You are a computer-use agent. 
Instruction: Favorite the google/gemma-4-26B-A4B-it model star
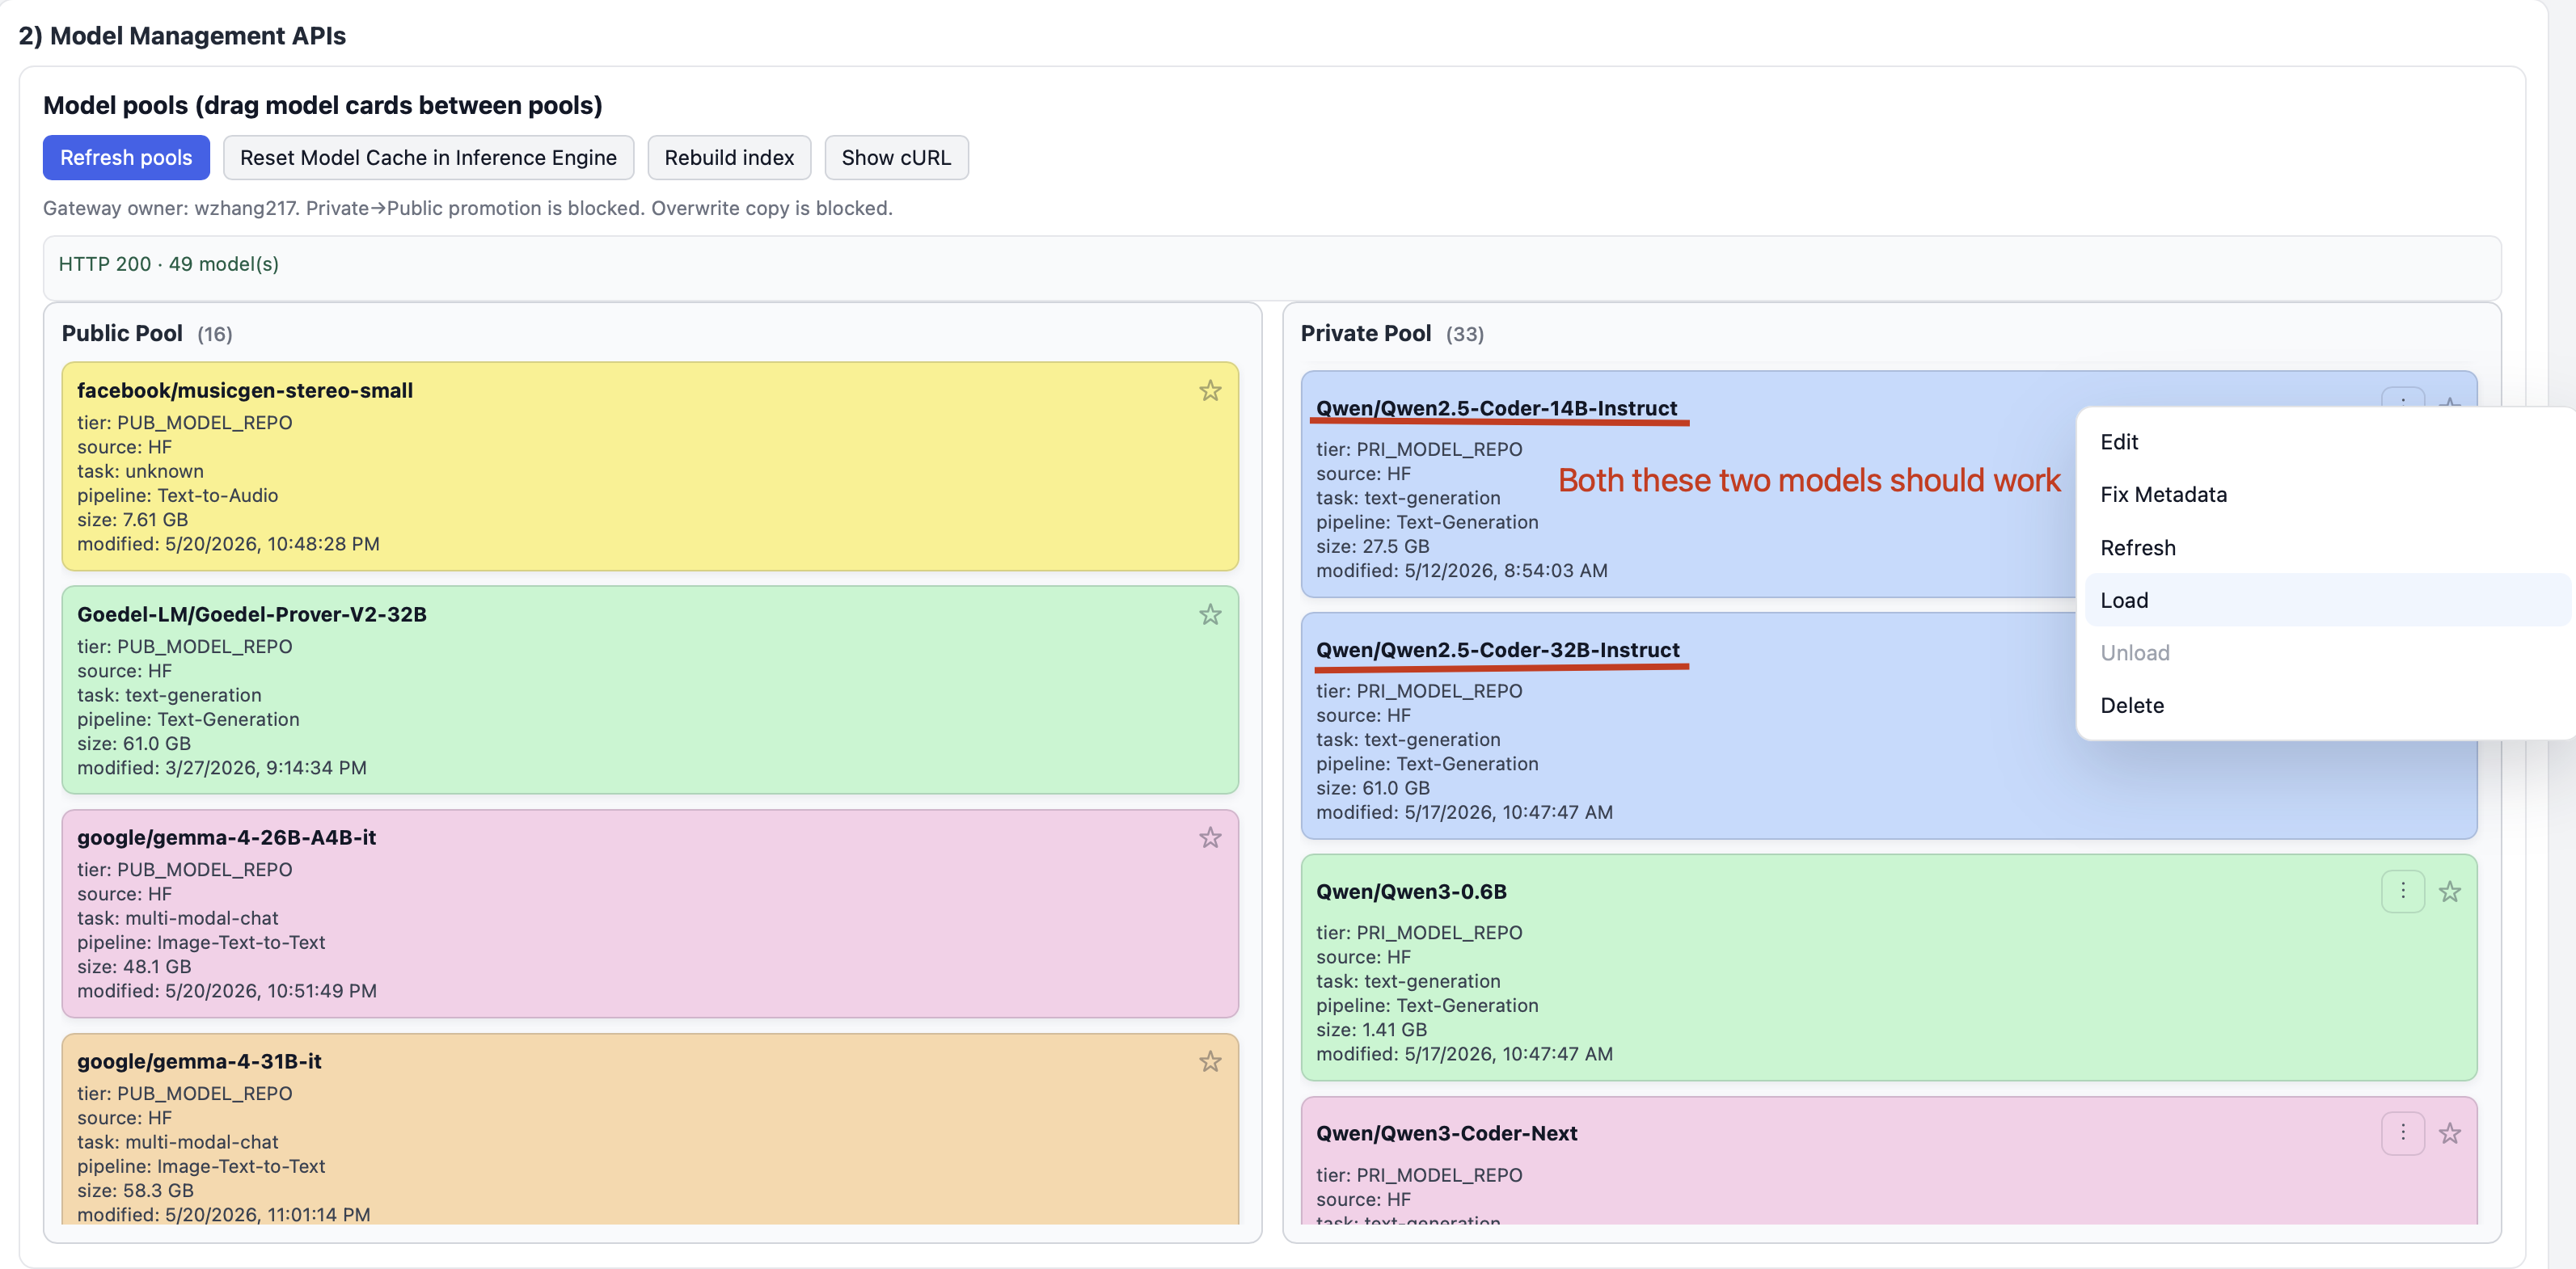(1210, 838)
